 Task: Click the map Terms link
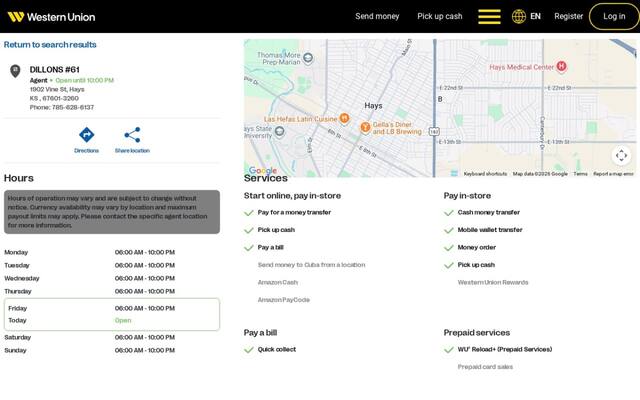pos(580,174)
